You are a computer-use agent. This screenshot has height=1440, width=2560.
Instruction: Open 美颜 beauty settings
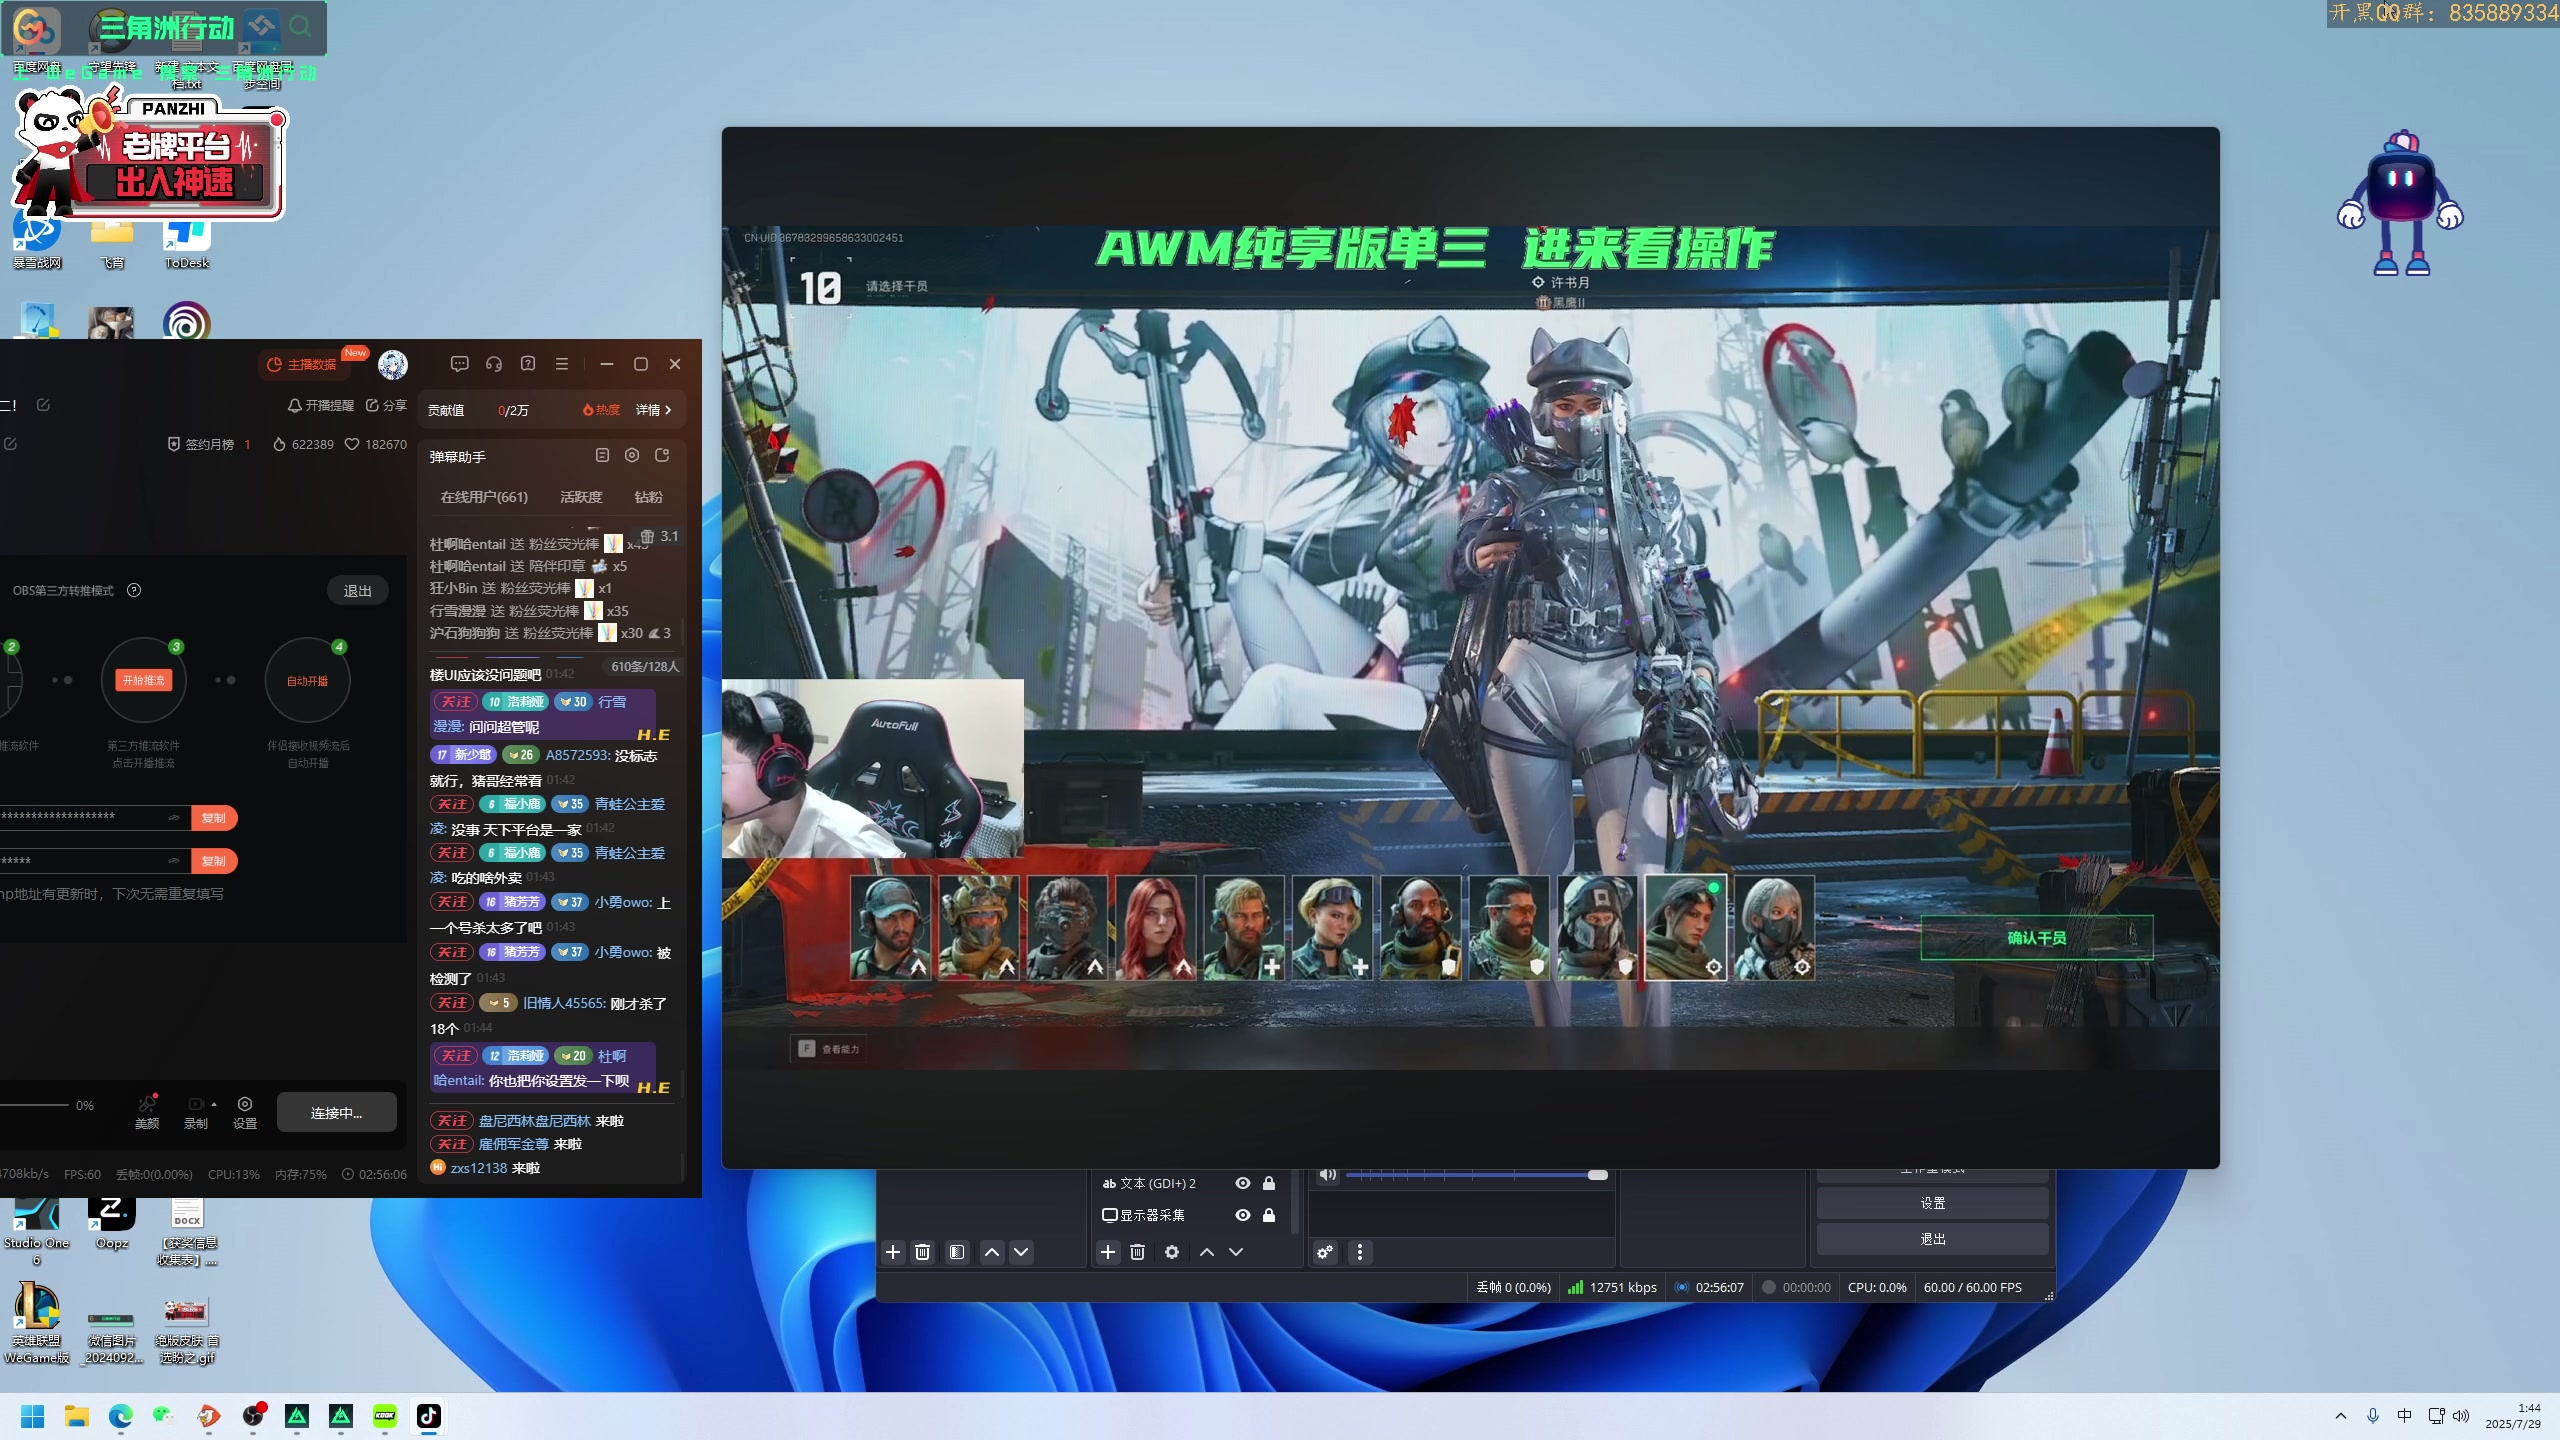[147, 1112]
